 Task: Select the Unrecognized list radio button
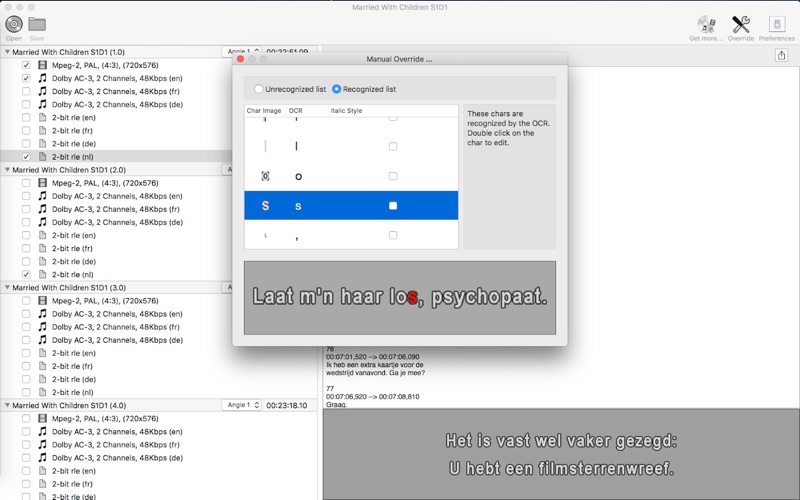259,89
